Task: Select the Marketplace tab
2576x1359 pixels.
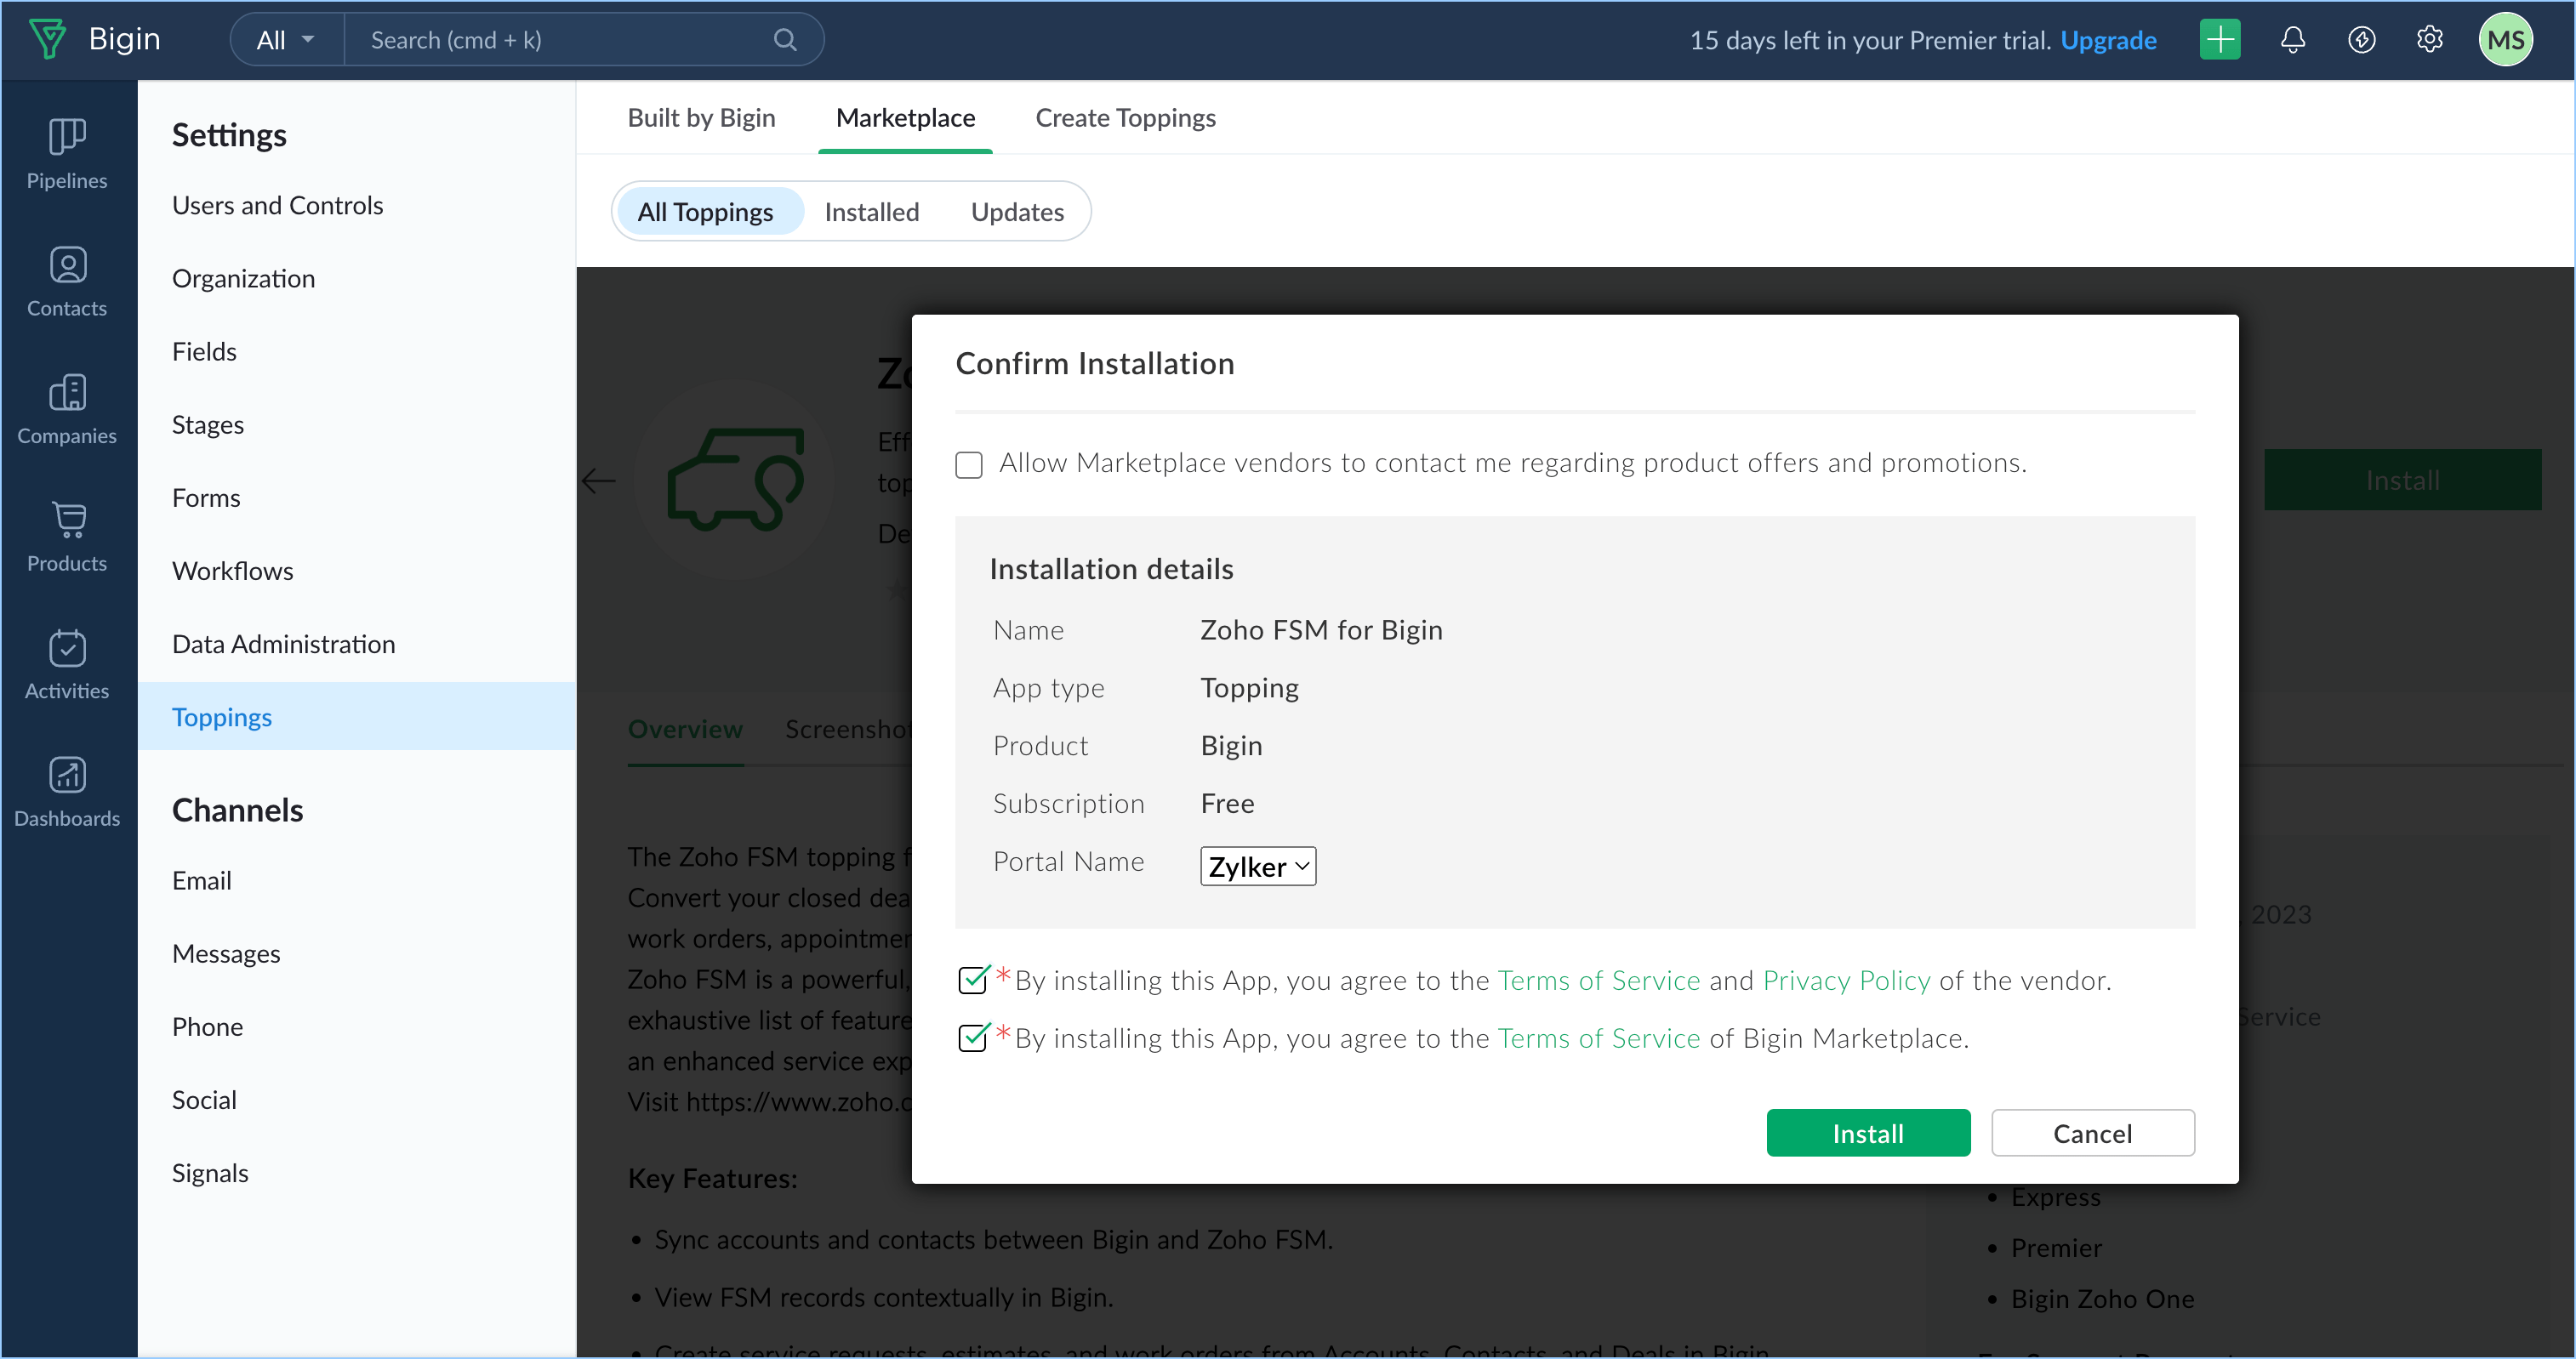Action: point(905,118)
